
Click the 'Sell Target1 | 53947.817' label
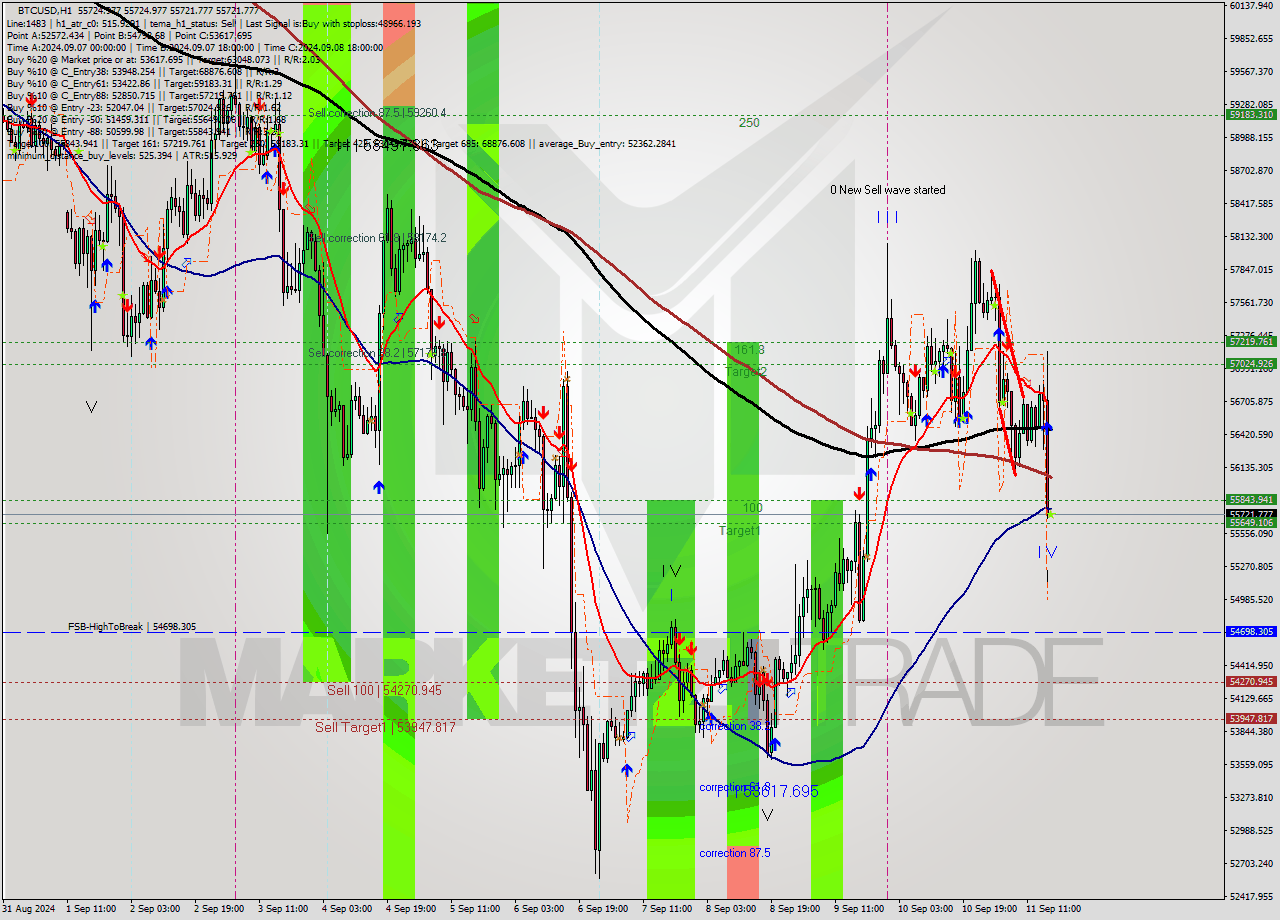tap(385, 727)
